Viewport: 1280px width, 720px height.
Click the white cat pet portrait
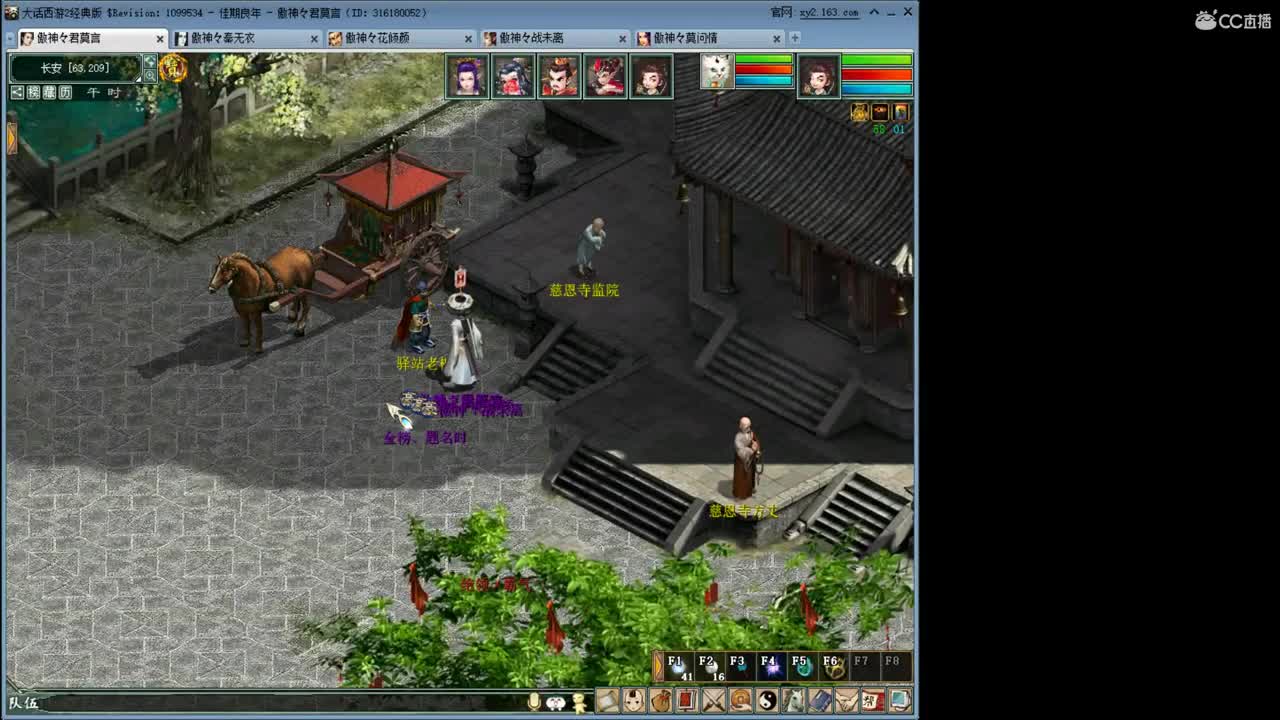click(x=716, y=71)
